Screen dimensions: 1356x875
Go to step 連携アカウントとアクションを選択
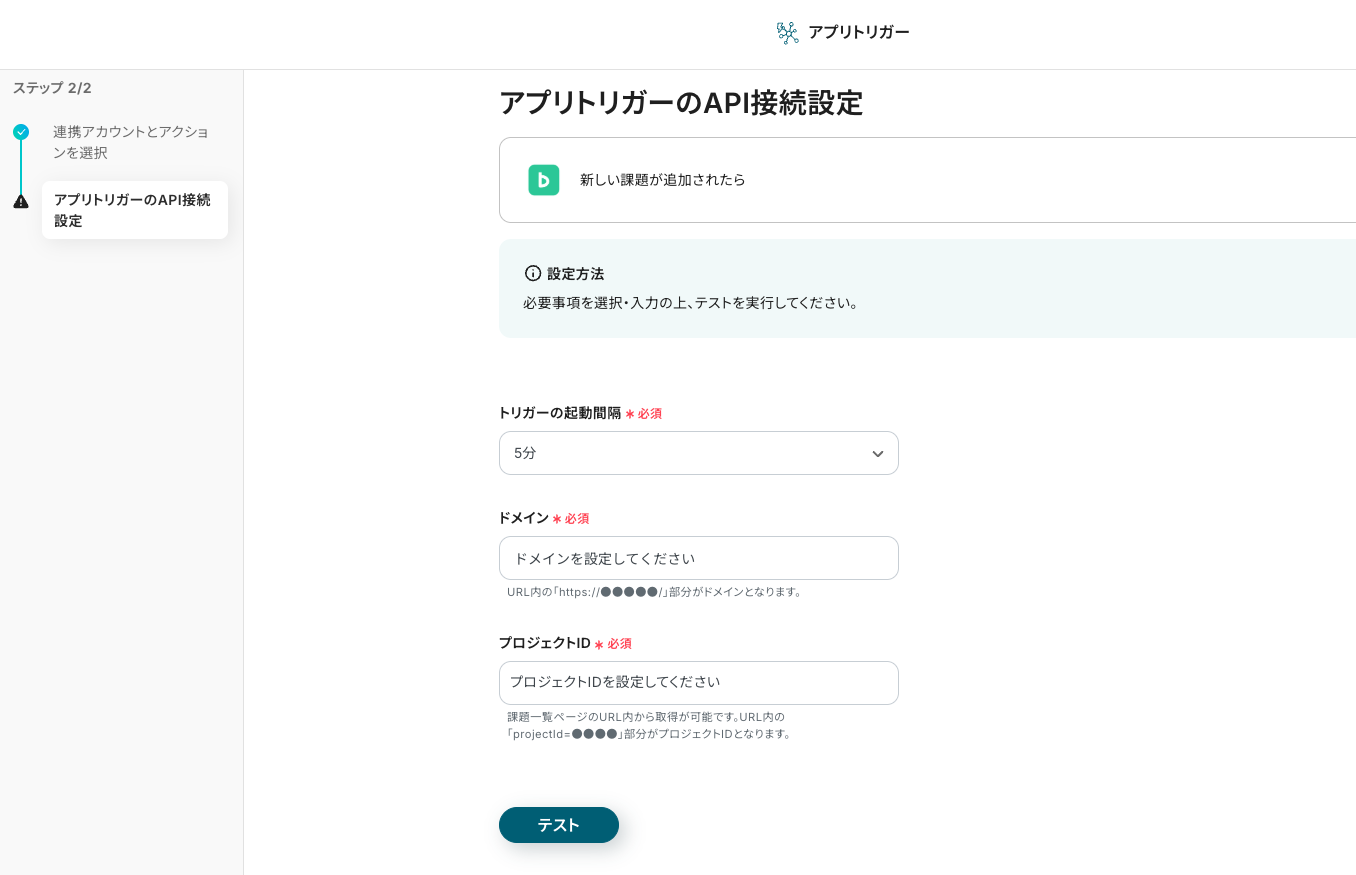click(x=131, y=142)
